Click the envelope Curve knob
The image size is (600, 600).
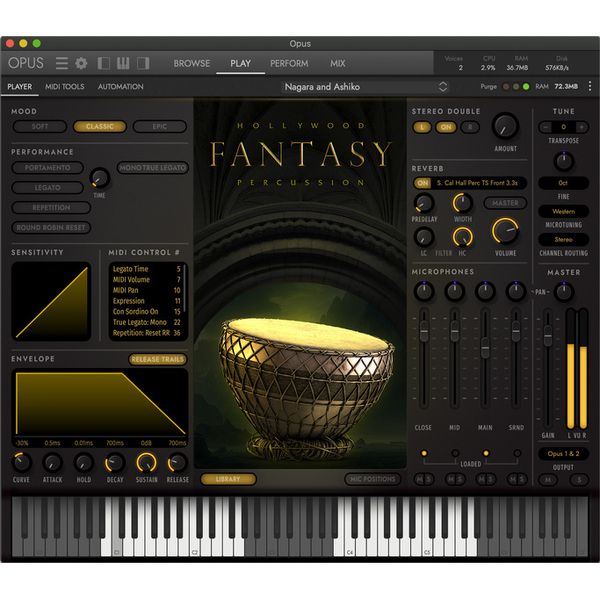pos(21,463)
